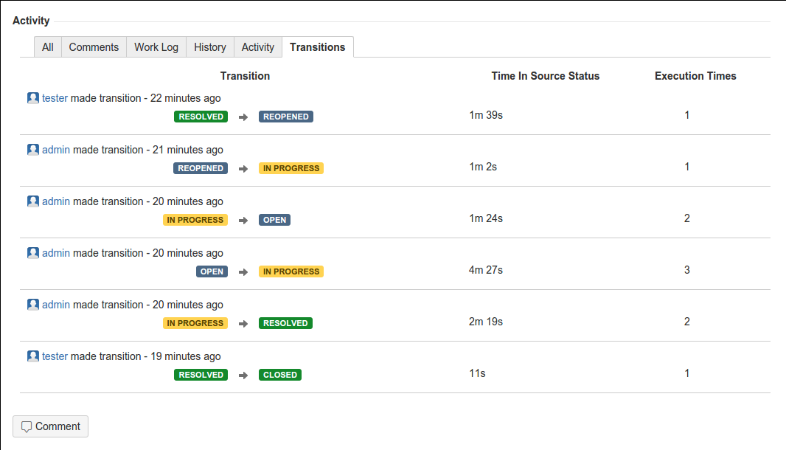Select the Transitions tab

(318, 47)
